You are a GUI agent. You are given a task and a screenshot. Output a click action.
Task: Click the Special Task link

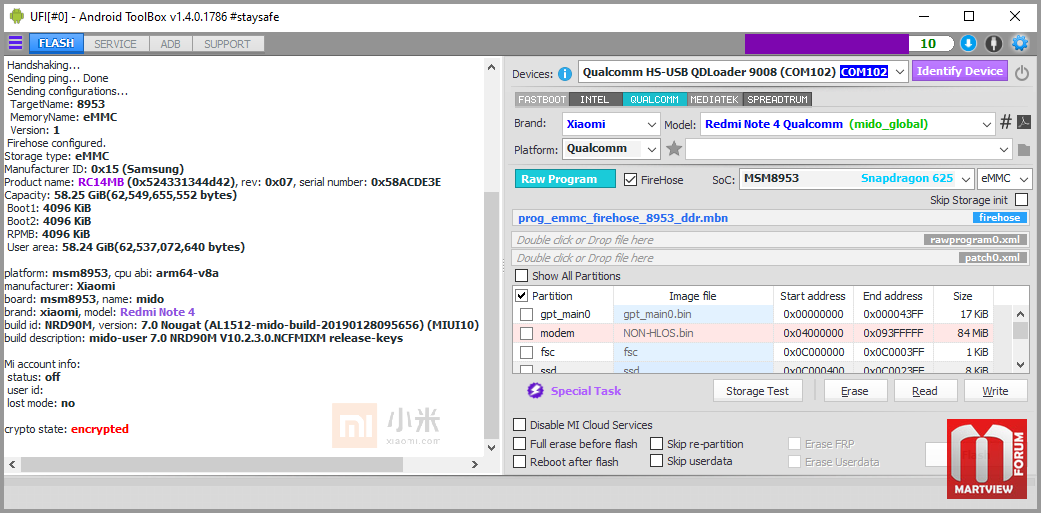(x=586, y=391)
